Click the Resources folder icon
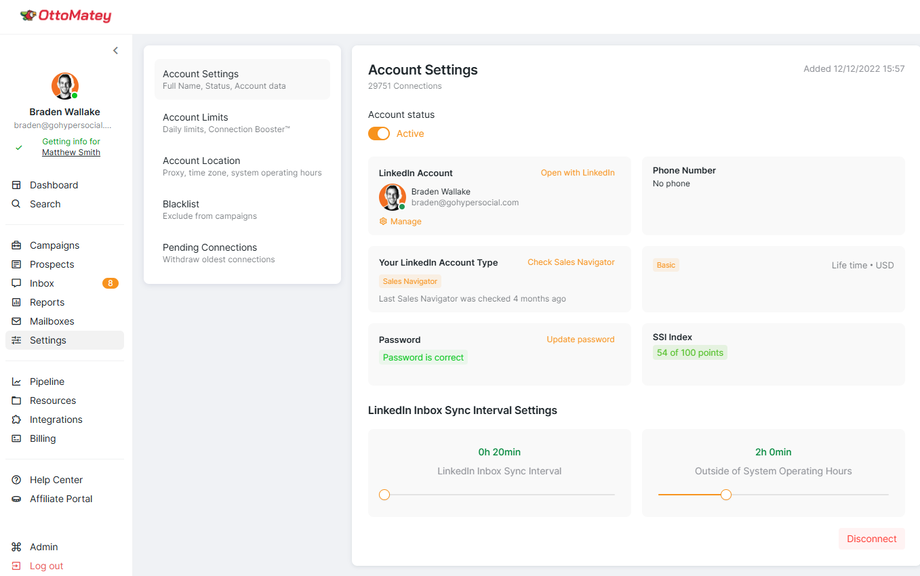Image resolution: width=920 pixels, height=576 pixels. (16, 401)
